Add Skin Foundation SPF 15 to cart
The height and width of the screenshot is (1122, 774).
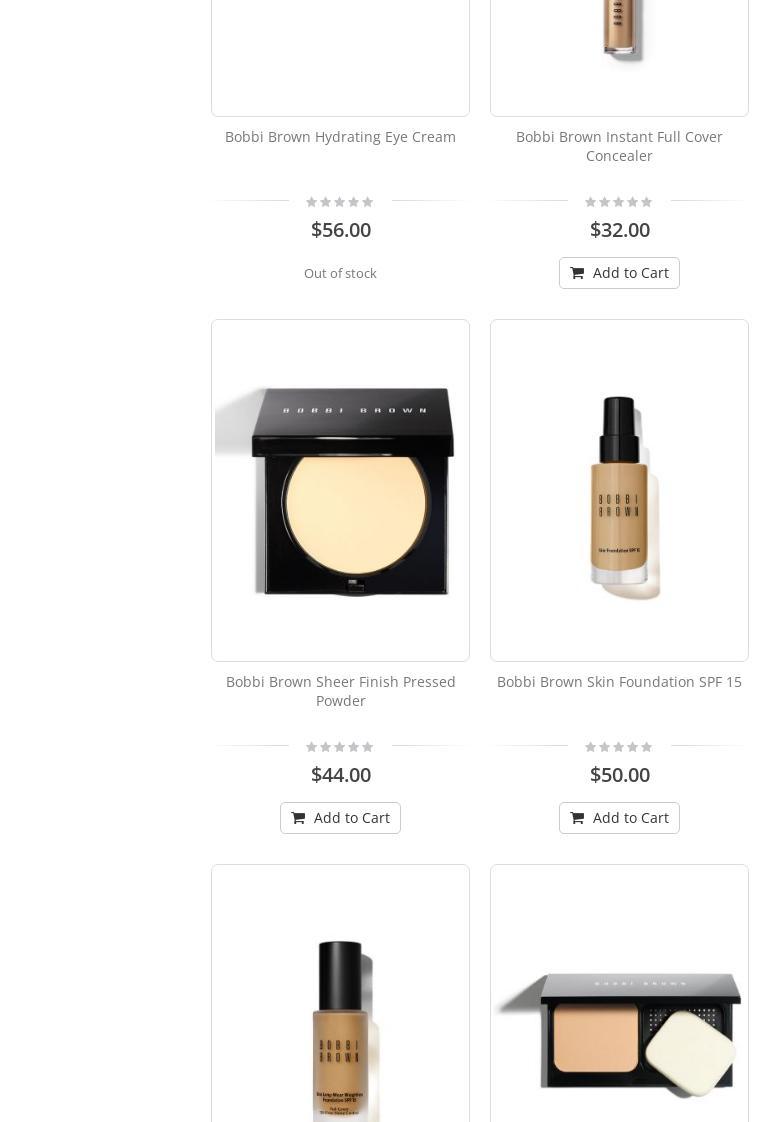click(x=619, y=818)
